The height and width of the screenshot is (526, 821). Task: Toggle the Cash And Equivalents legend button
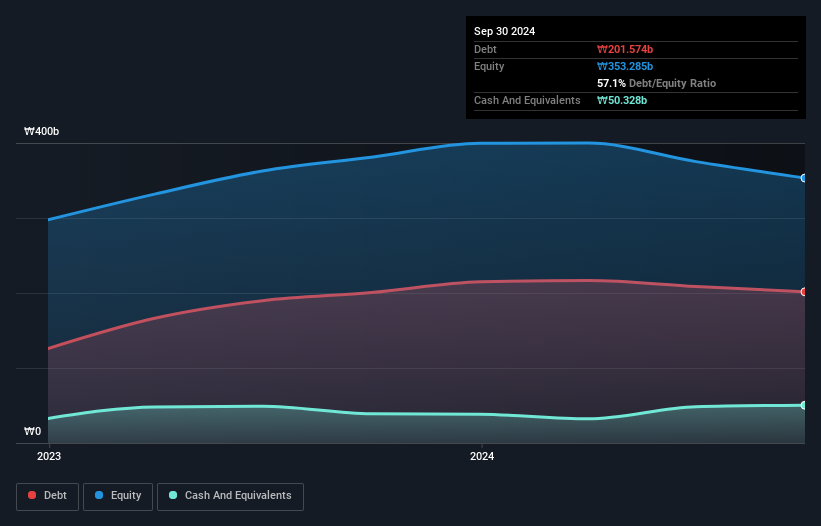230,496
